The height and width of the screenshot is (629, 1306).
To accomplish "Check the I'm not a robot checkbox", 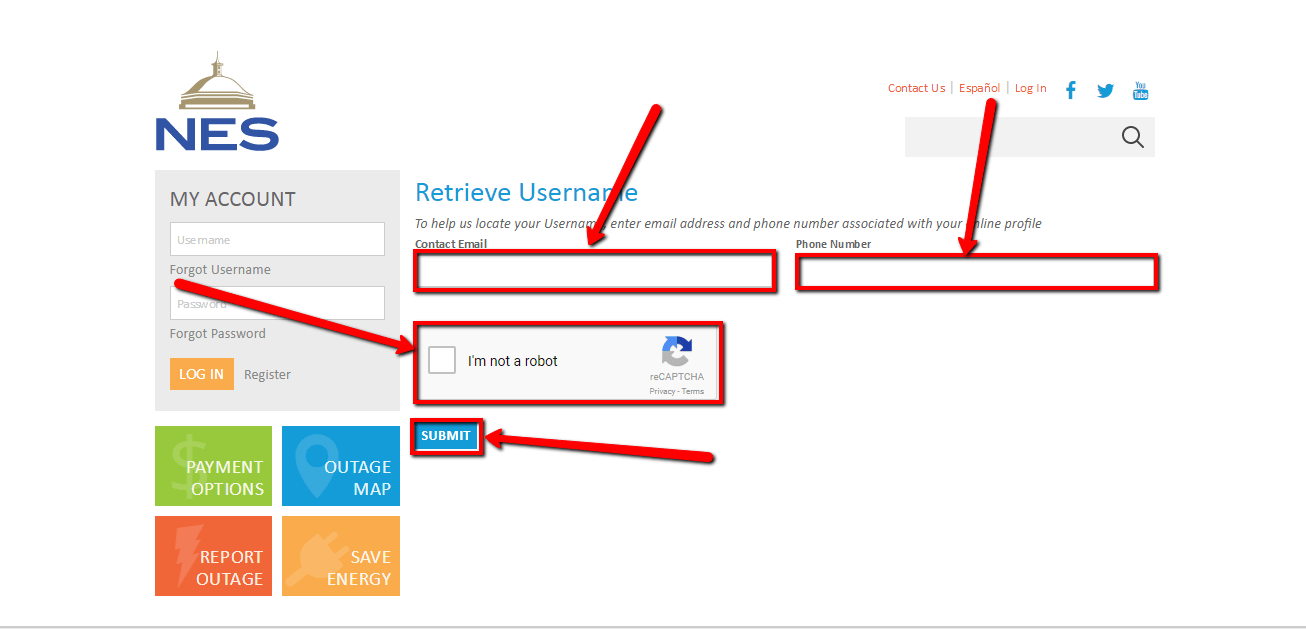I will click(x=441, y=359).
